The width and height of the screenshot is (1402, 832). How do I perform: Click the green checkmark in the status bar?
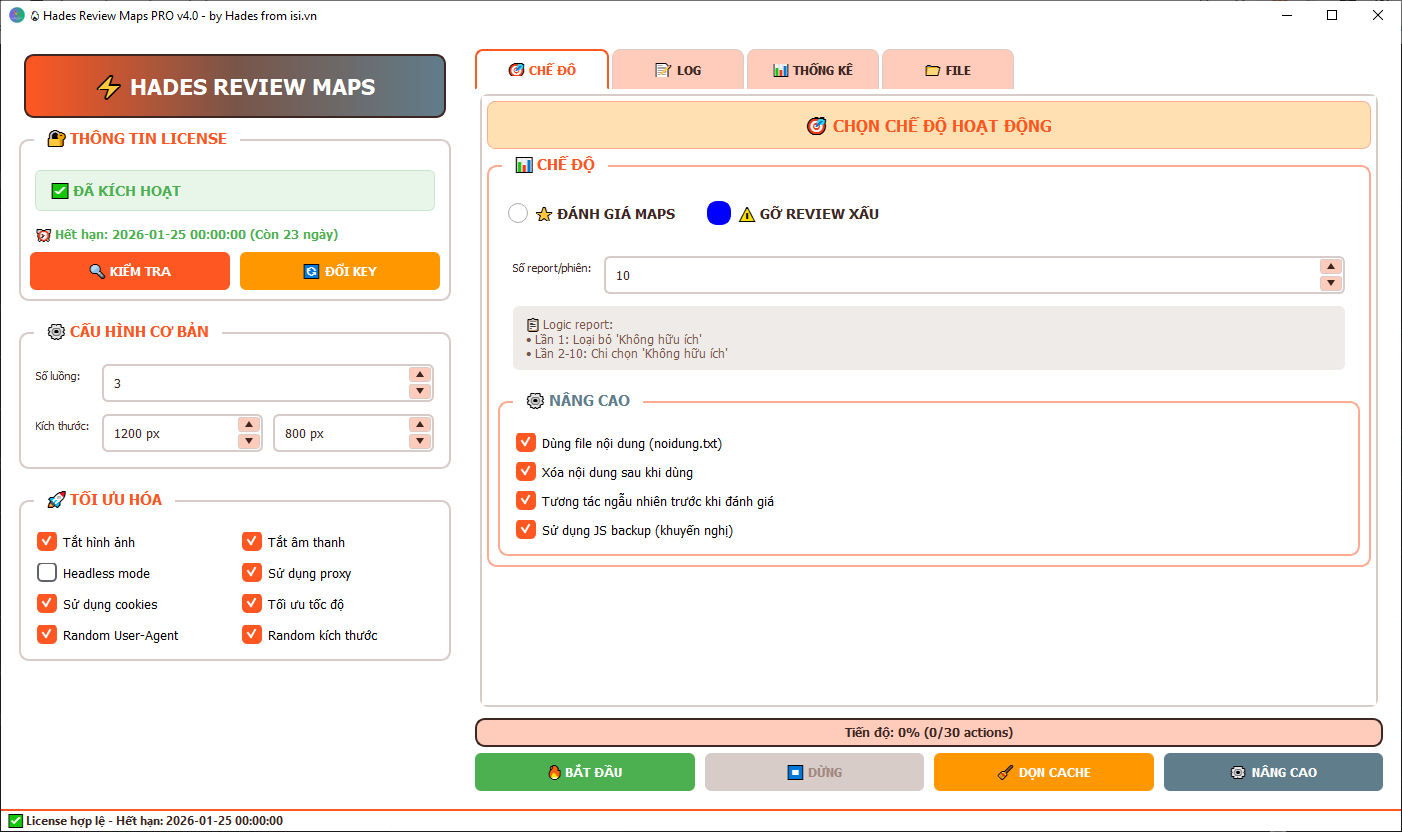[x=17, y=820]
